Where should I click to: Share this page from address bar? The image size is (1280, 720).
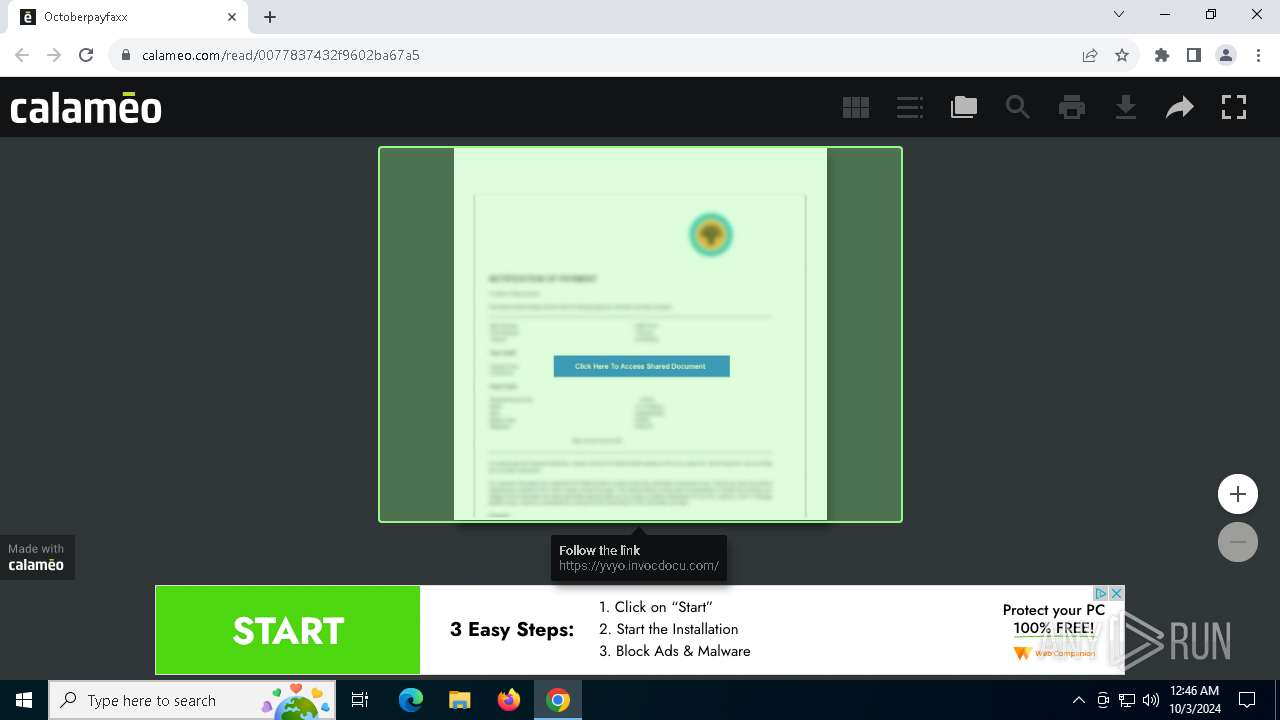[1090, 55]
